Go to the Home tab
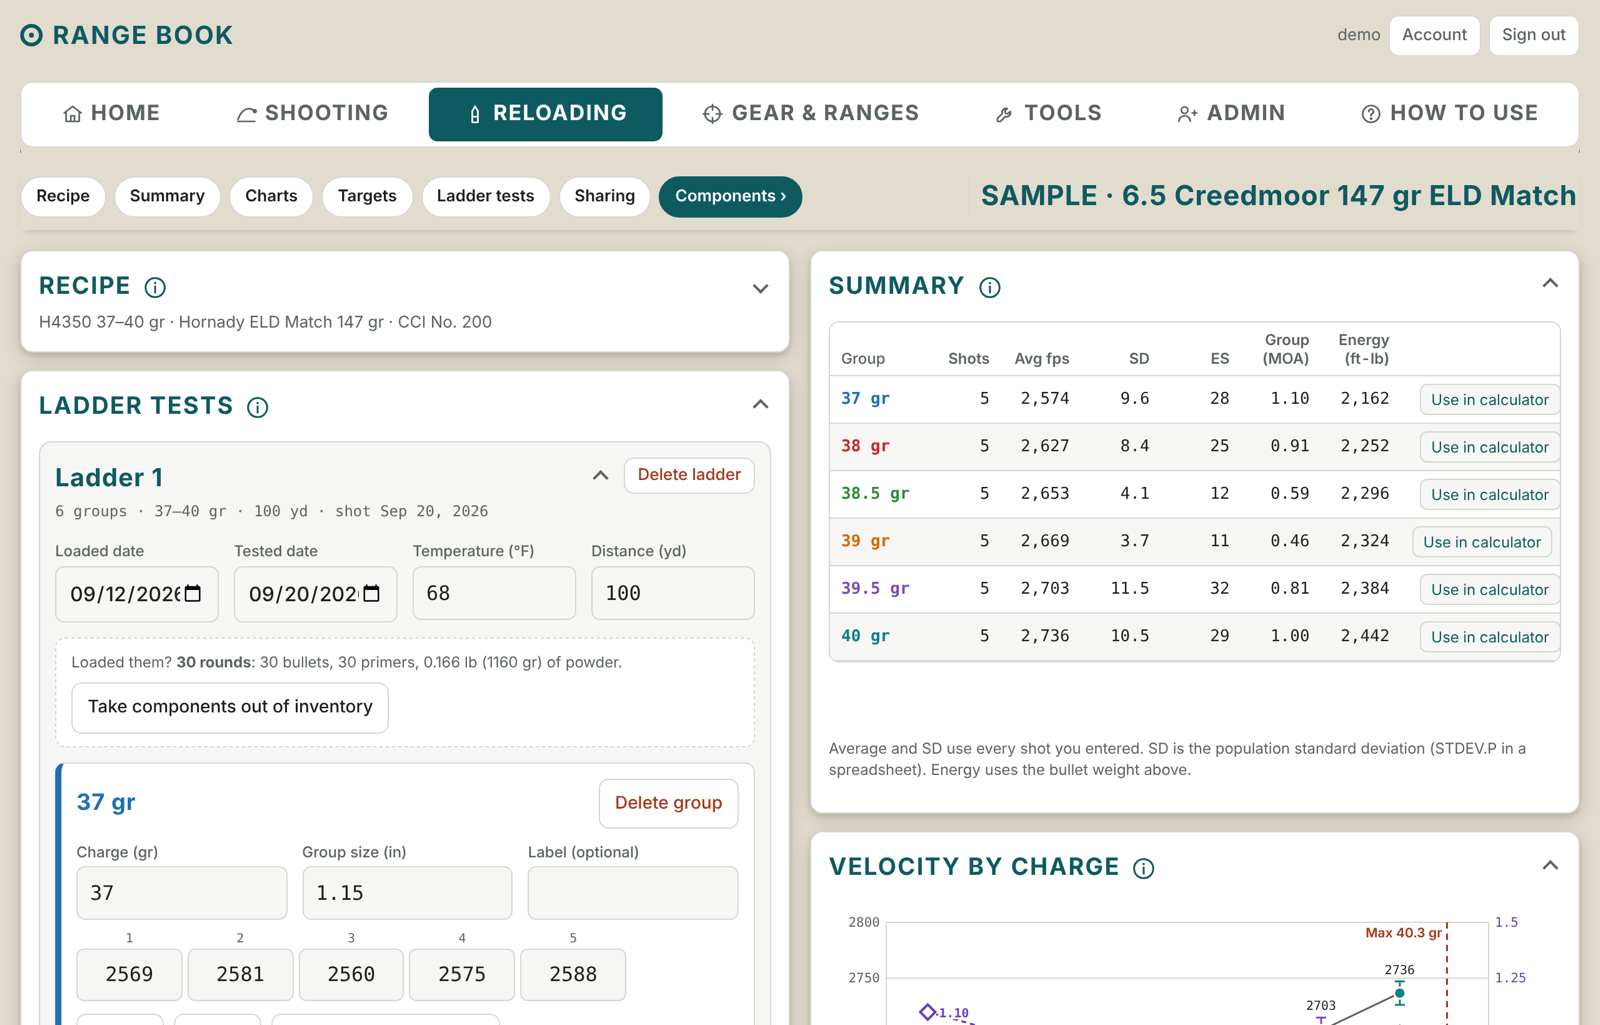 111,114
